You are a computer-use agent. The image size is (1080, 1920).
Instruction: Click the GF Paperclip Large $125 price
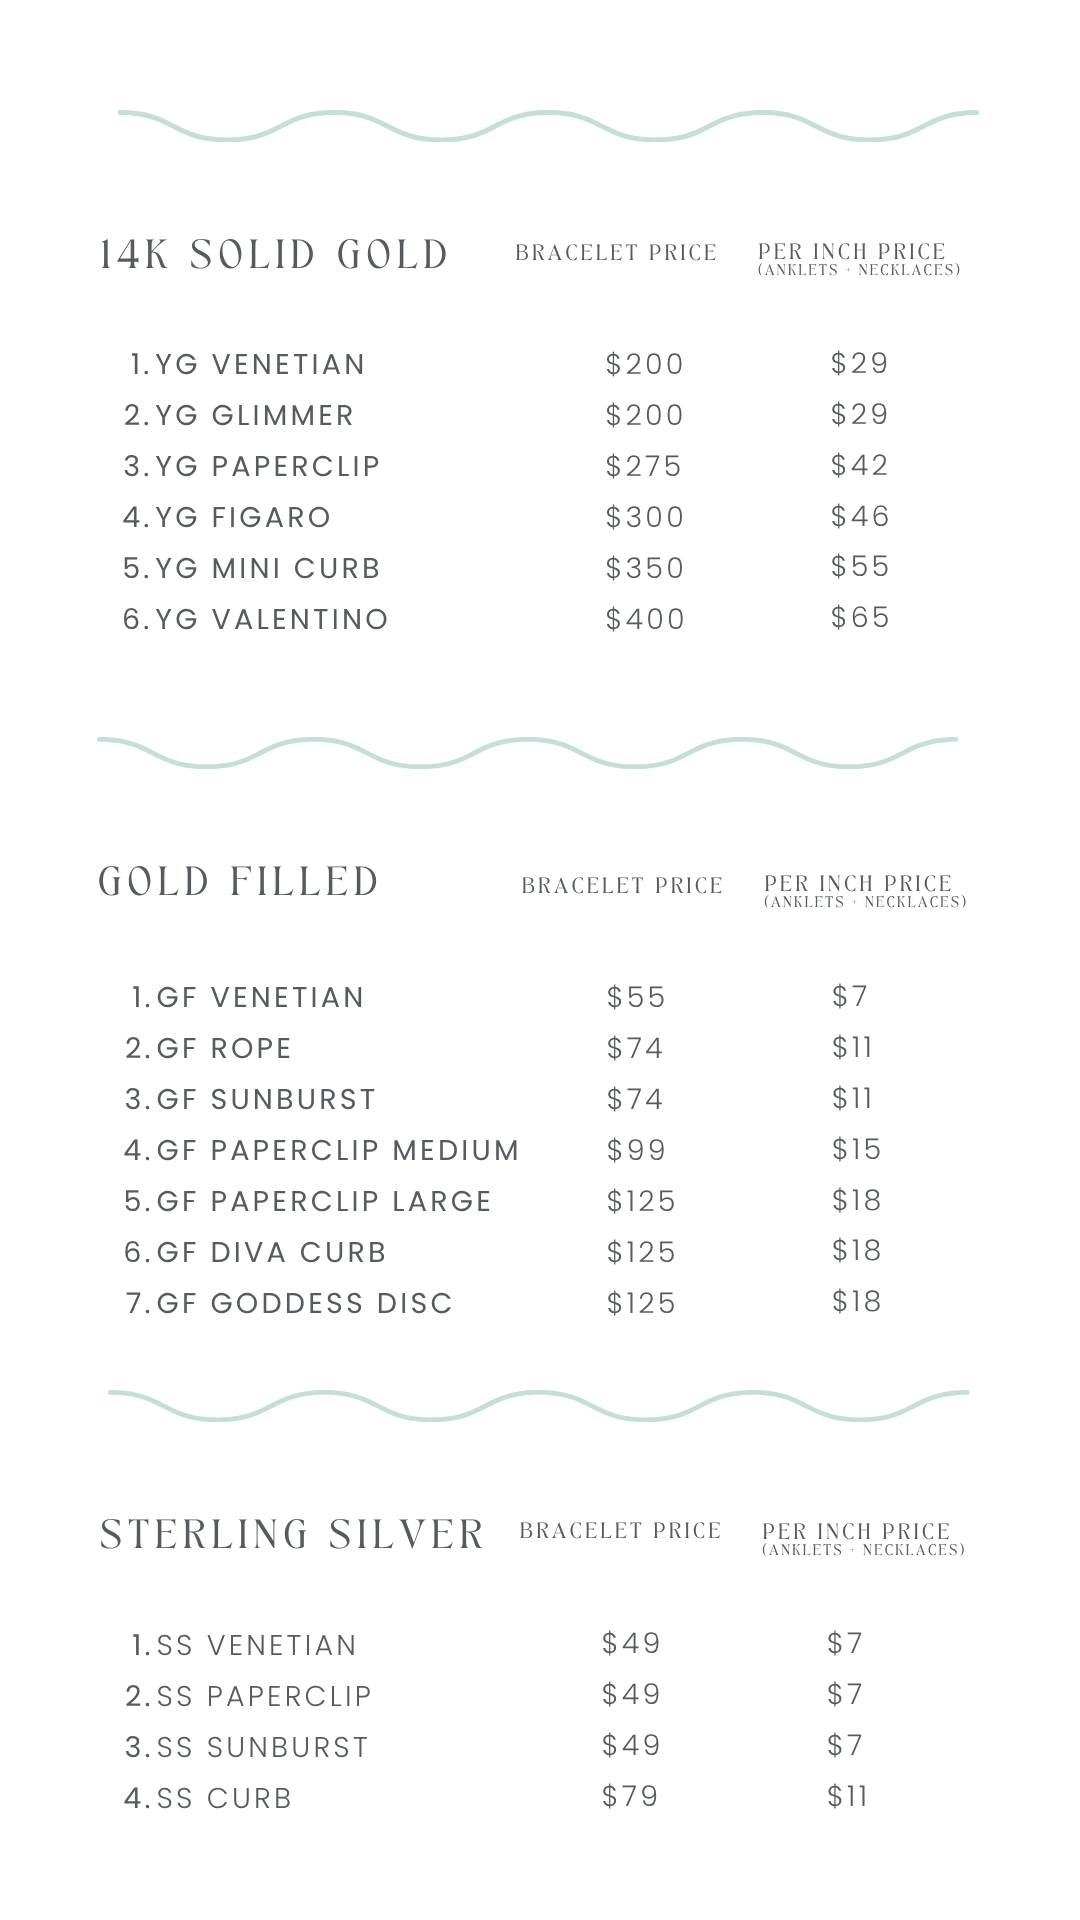point(641,1201)
